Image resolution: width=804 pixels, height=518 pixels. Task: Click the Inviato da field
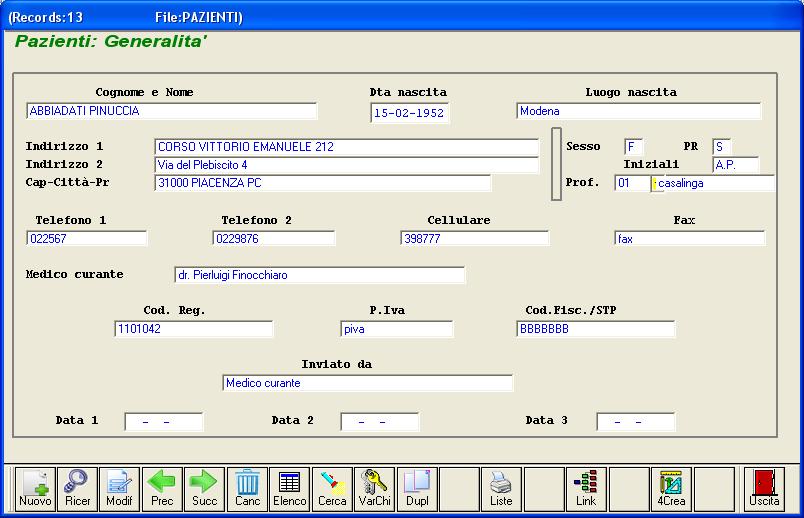point(367,383)
